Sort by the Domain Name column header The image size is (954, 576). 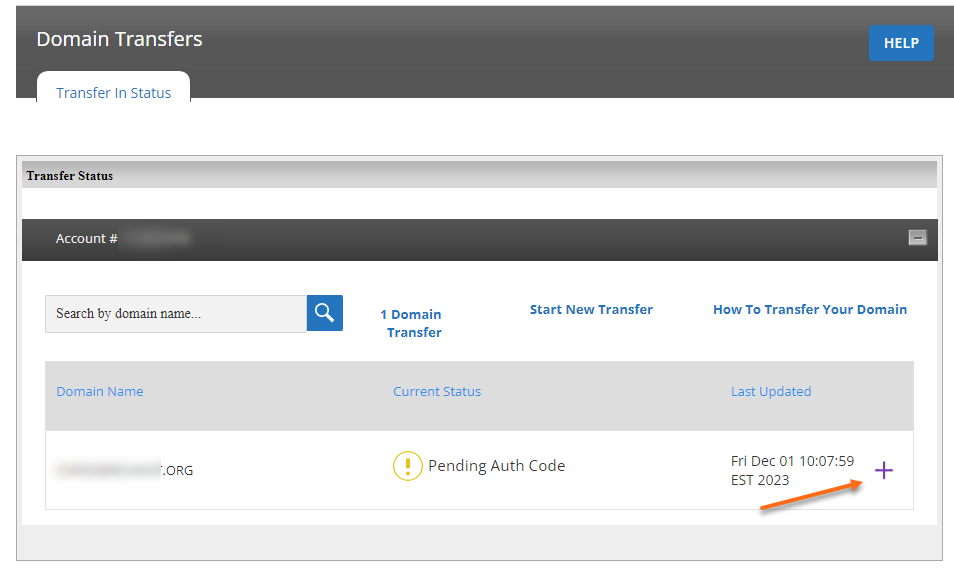(99, 391)
